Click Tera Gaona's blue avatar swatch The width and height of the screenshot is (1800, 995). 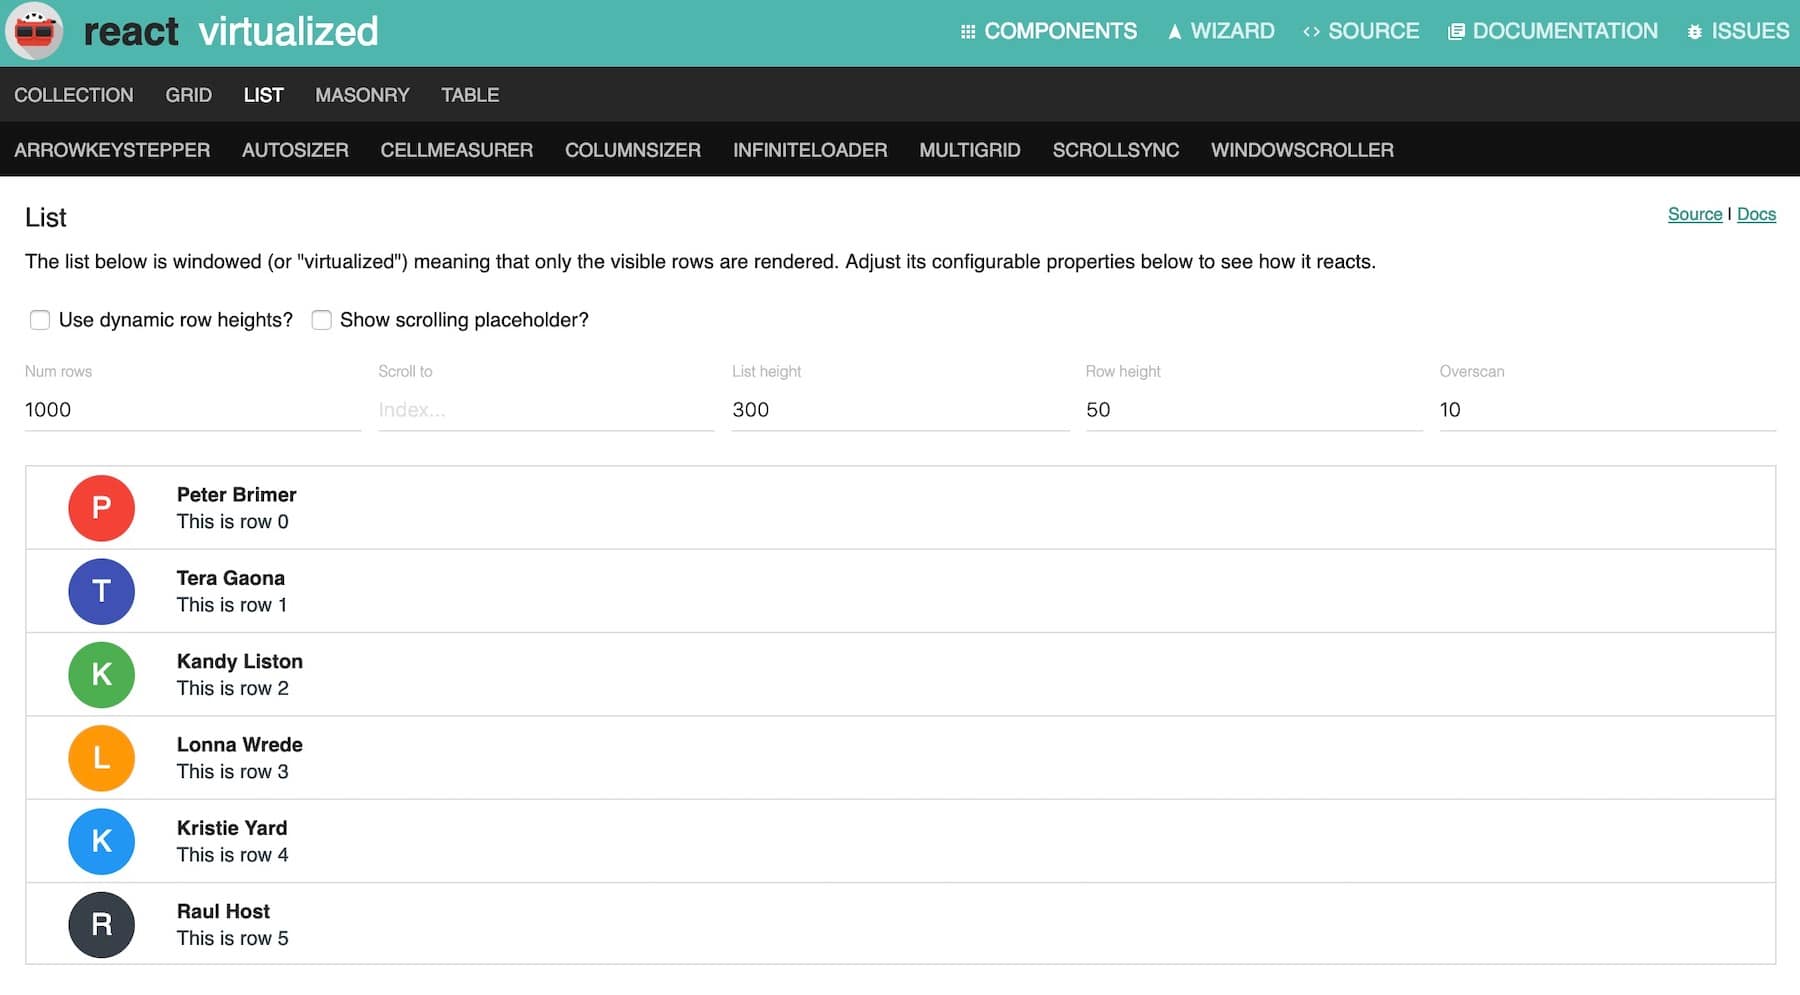(x=101, y=591)
